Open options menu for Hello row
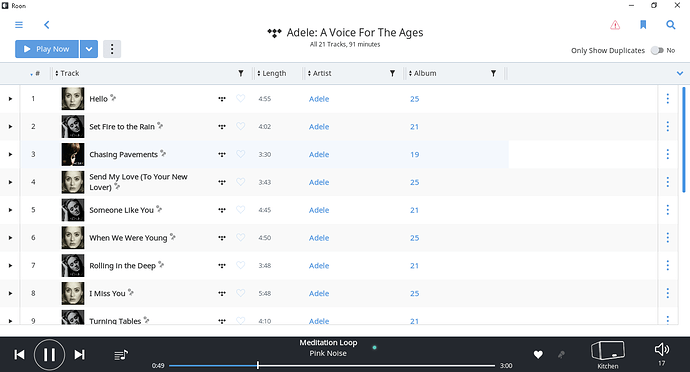The height and width of the screenshot is (372, 690). 668,99
